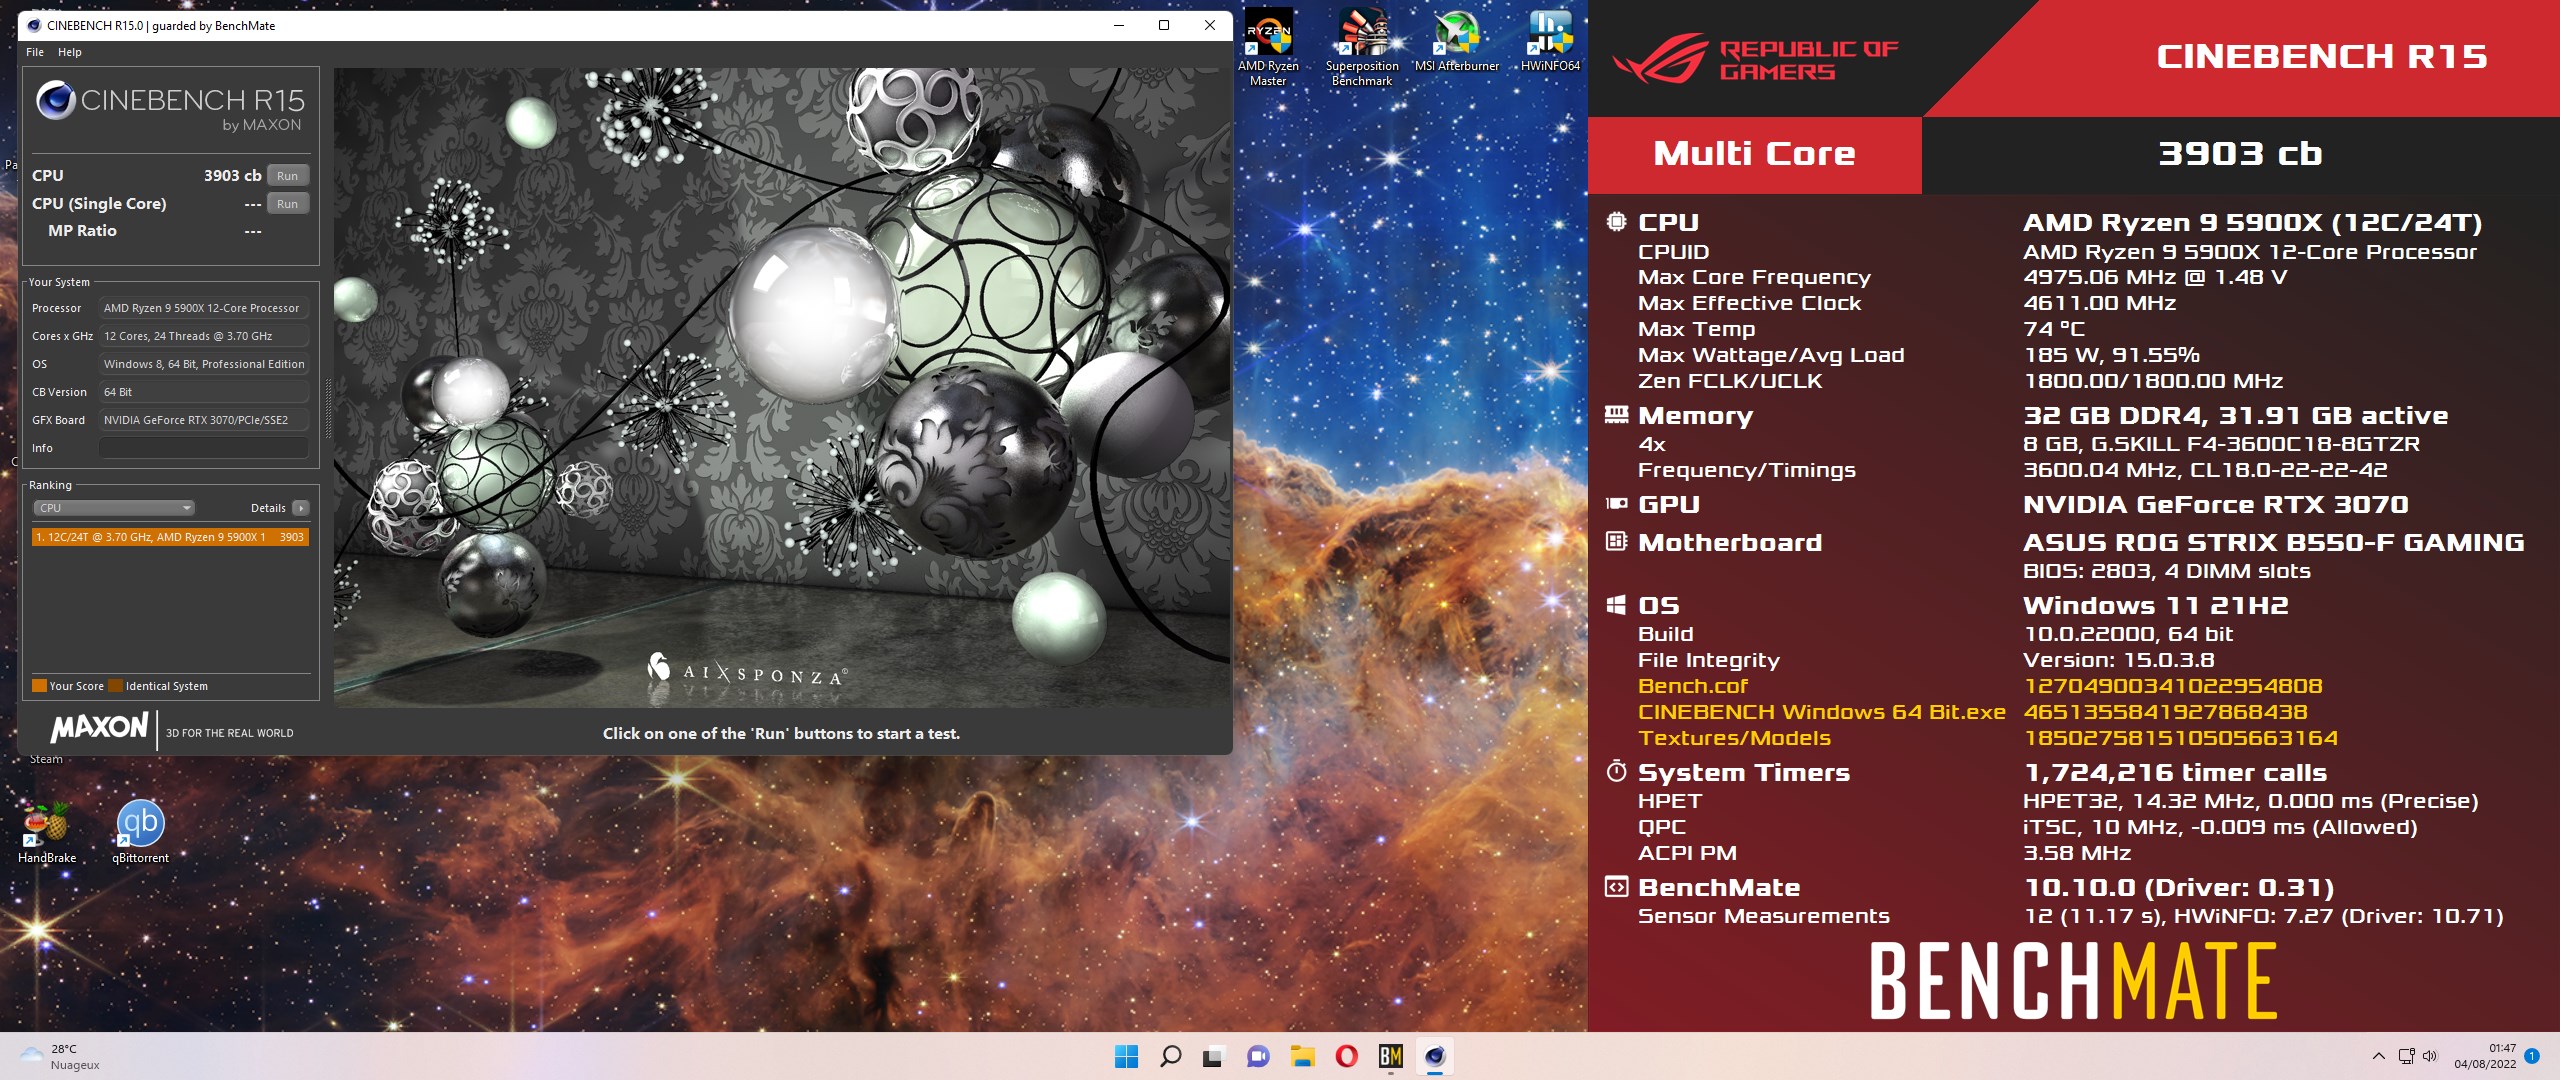The height and width of the screenshot is (1080, 2560).
Task: Open HWiNFO64 desktop shortcut
Action: click(1550, 42)
